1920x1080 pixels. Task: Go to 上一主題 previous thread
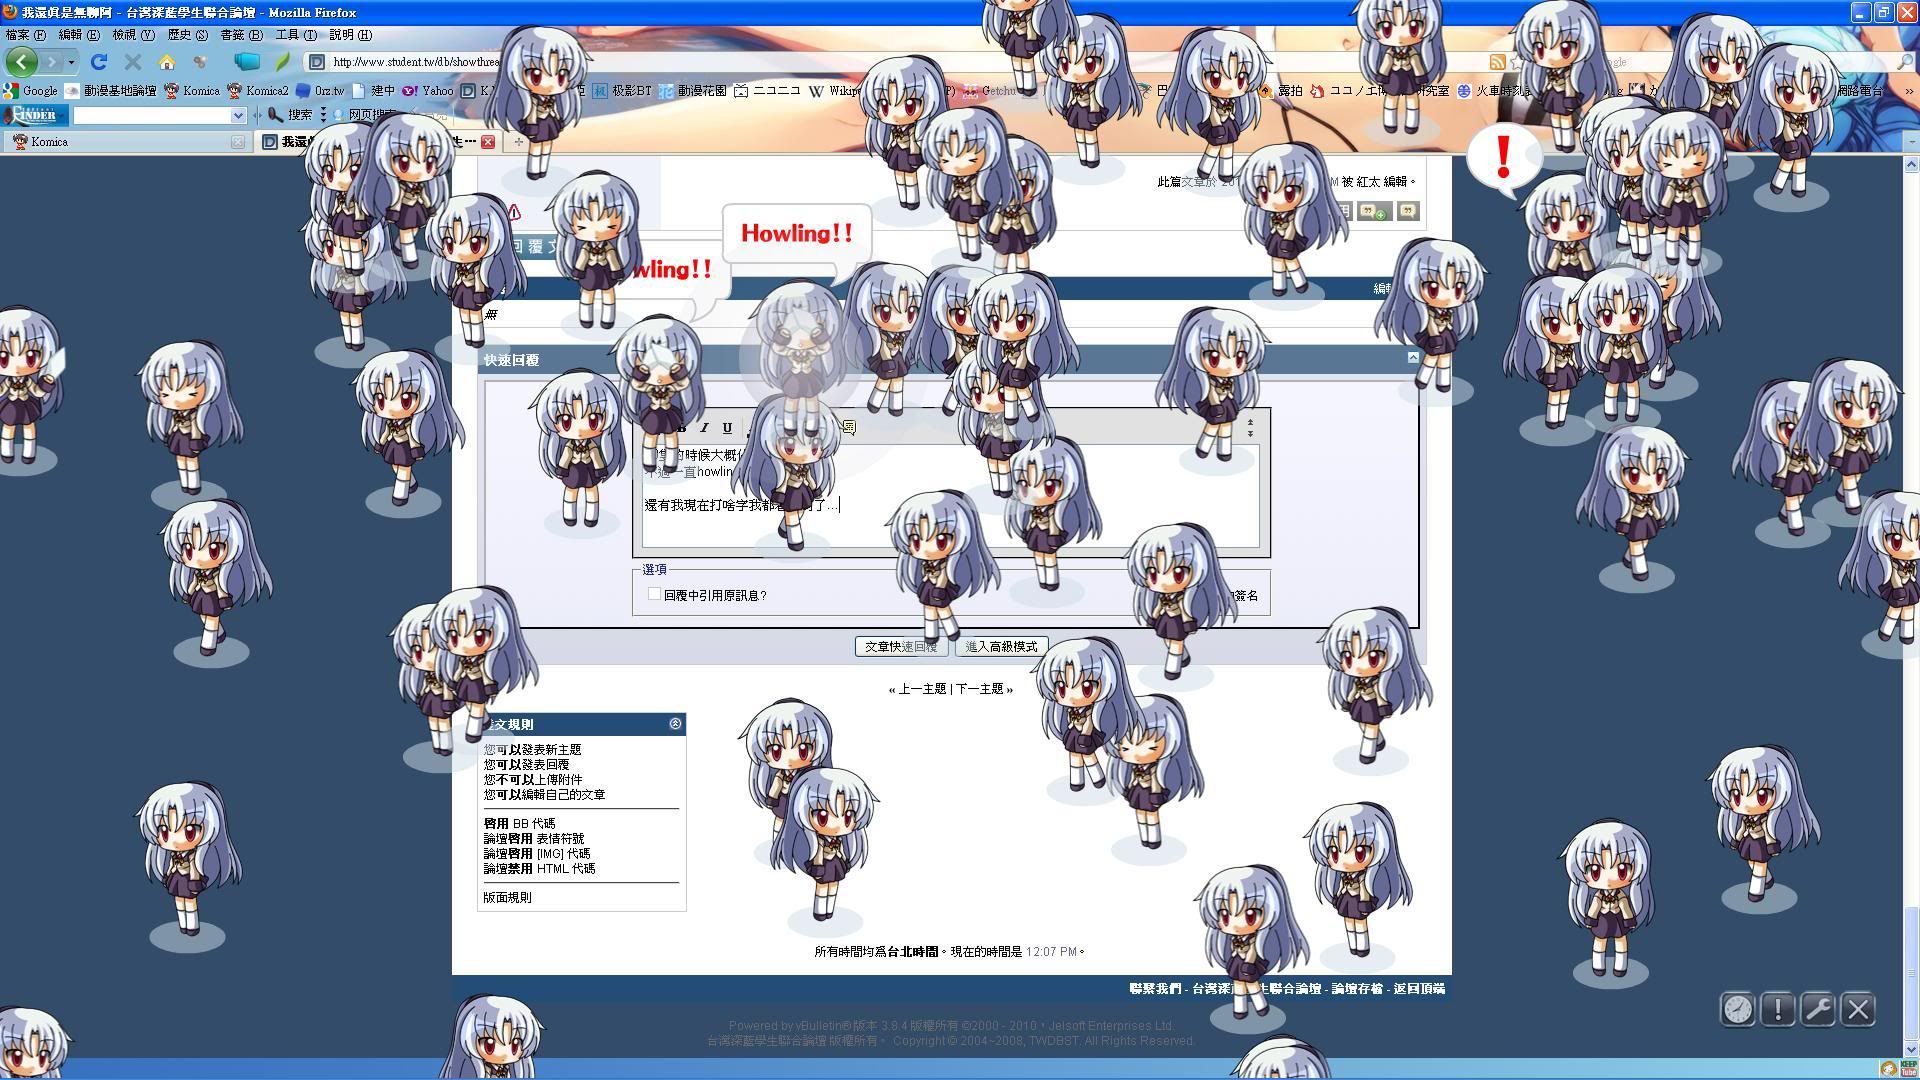tap(922, 689)
